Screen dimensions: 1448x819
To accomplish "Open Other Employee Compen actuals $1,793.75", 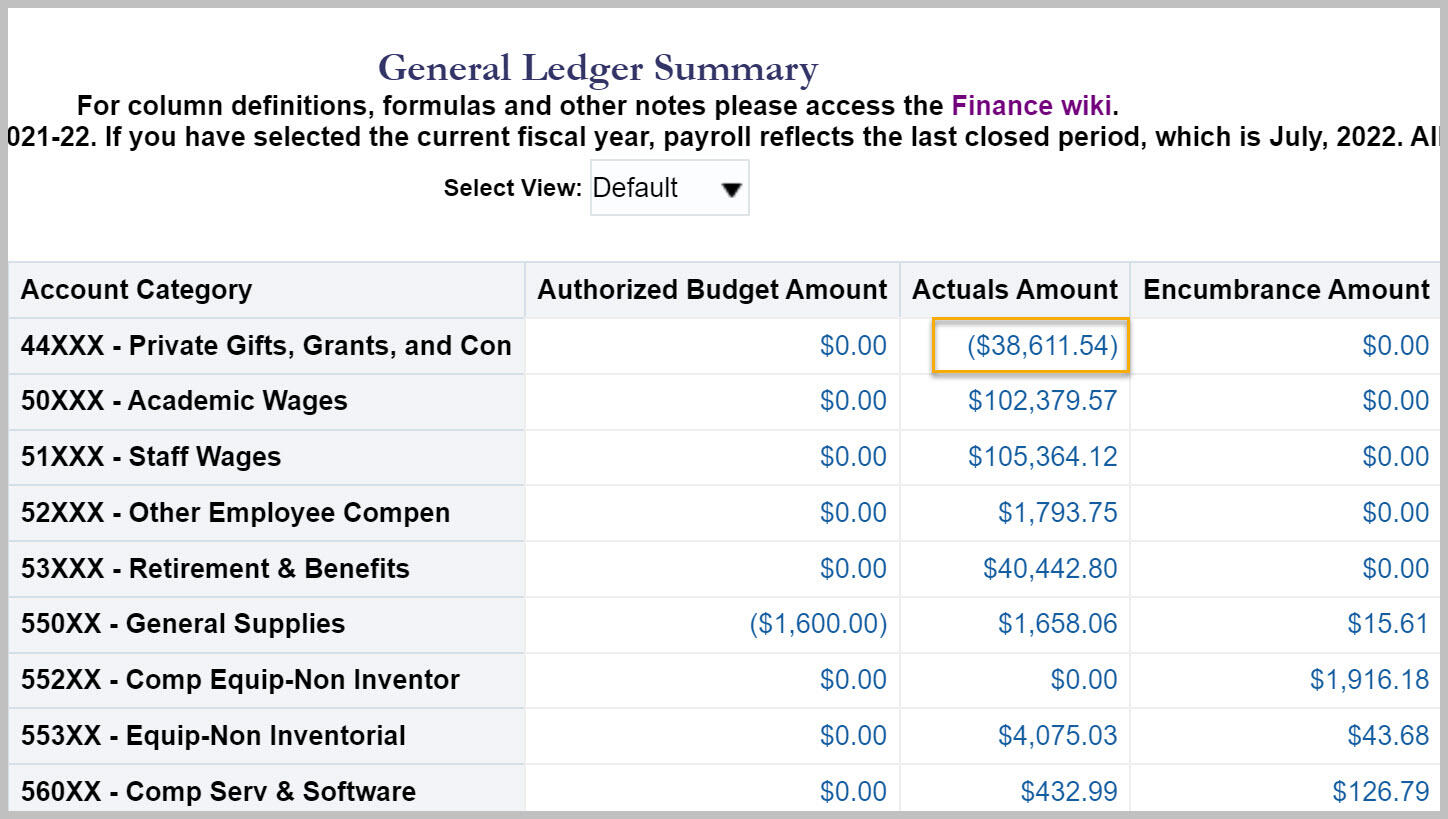I will tap(1057, 513).
